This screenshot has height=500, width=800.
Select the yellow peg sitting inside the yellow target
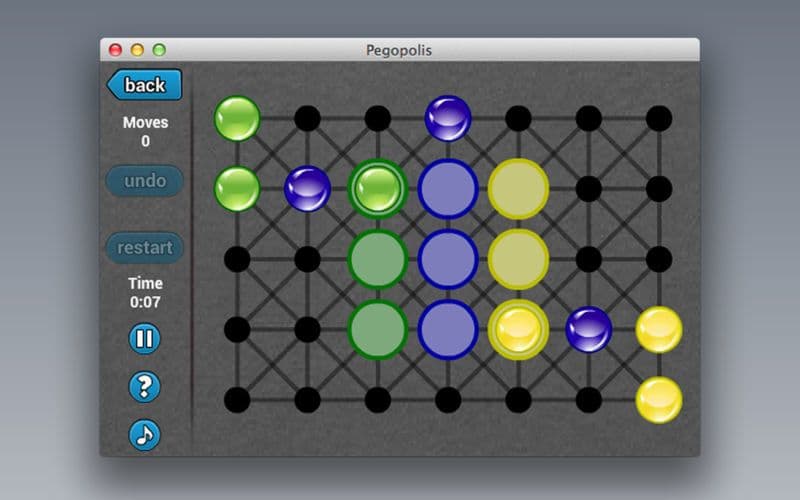pyautogui.click(x=518, y=330)
